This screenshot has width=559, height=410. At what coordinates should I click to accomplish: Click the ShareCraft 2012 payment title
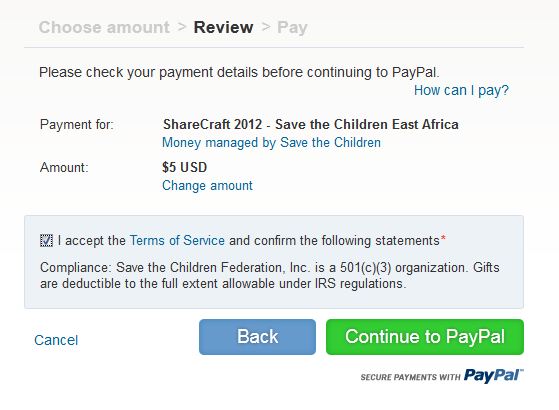click(x=311, y=124)
